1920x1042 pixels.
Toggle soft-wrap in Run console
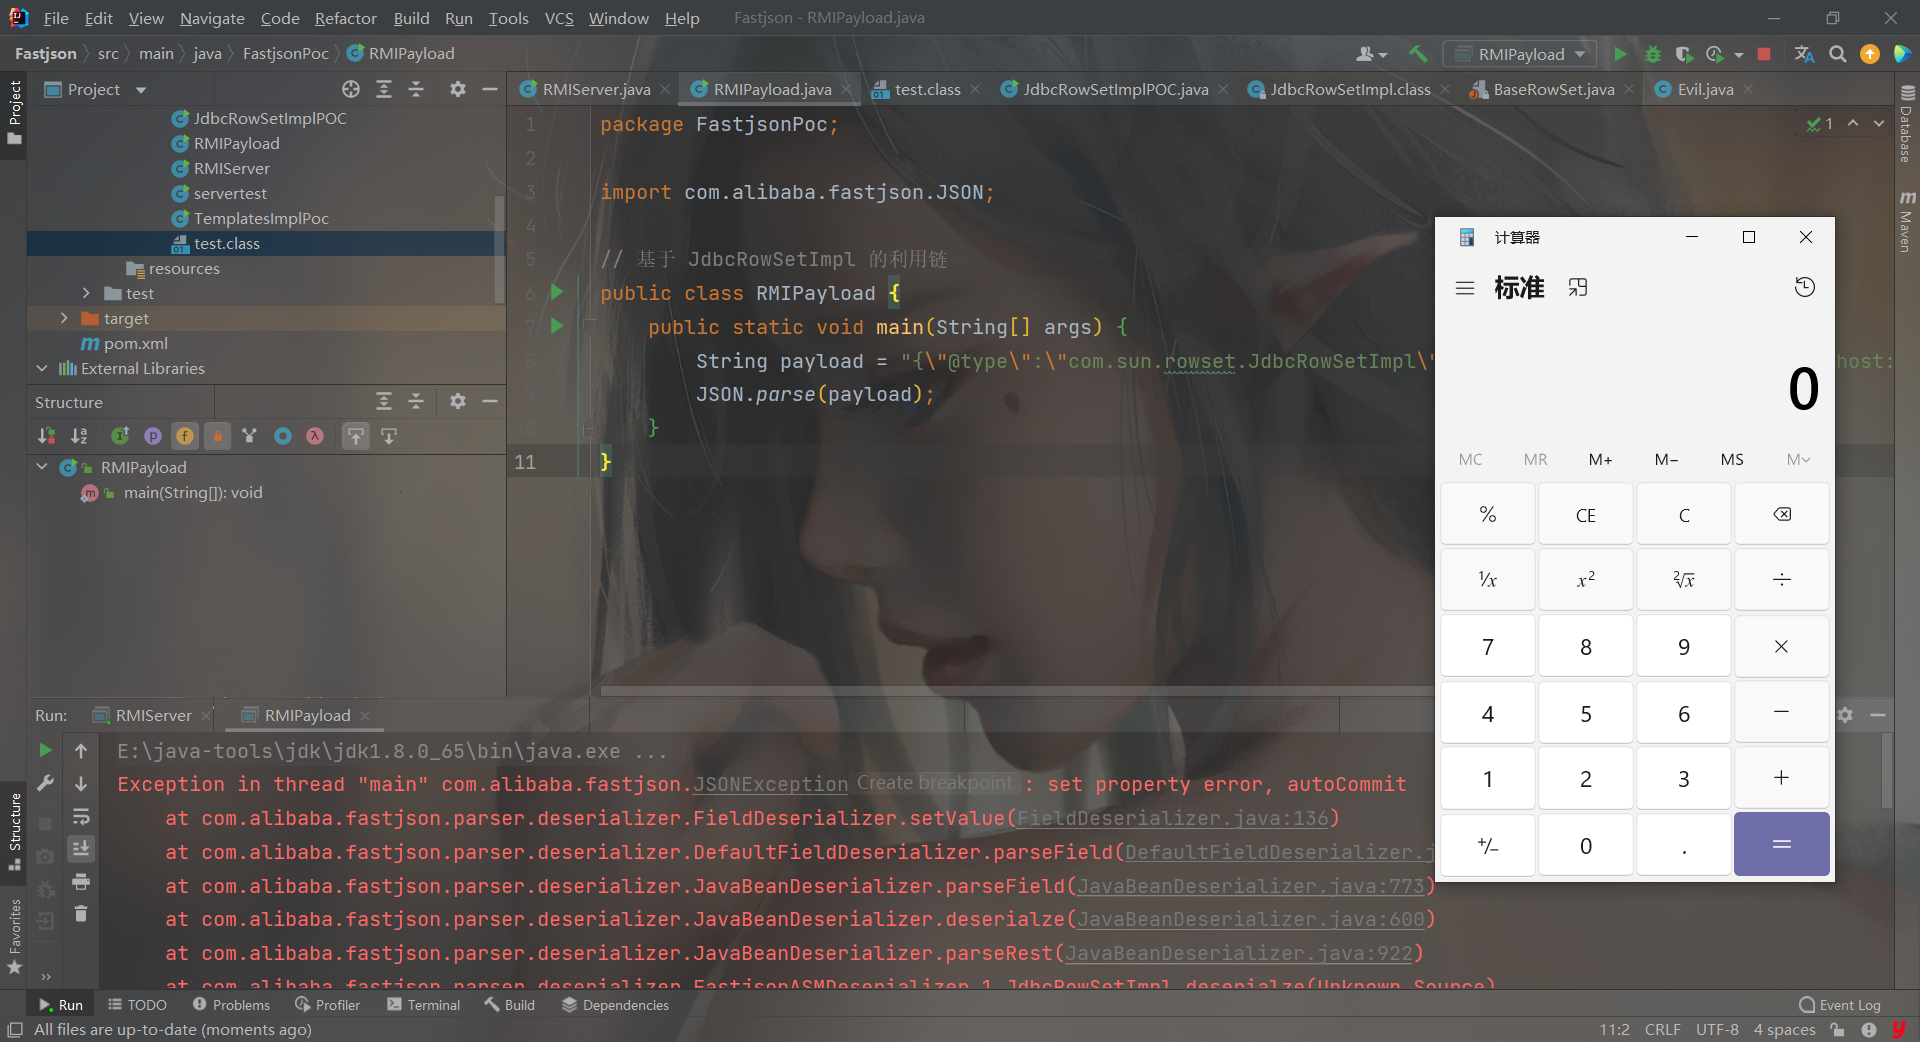coord(81,817)
